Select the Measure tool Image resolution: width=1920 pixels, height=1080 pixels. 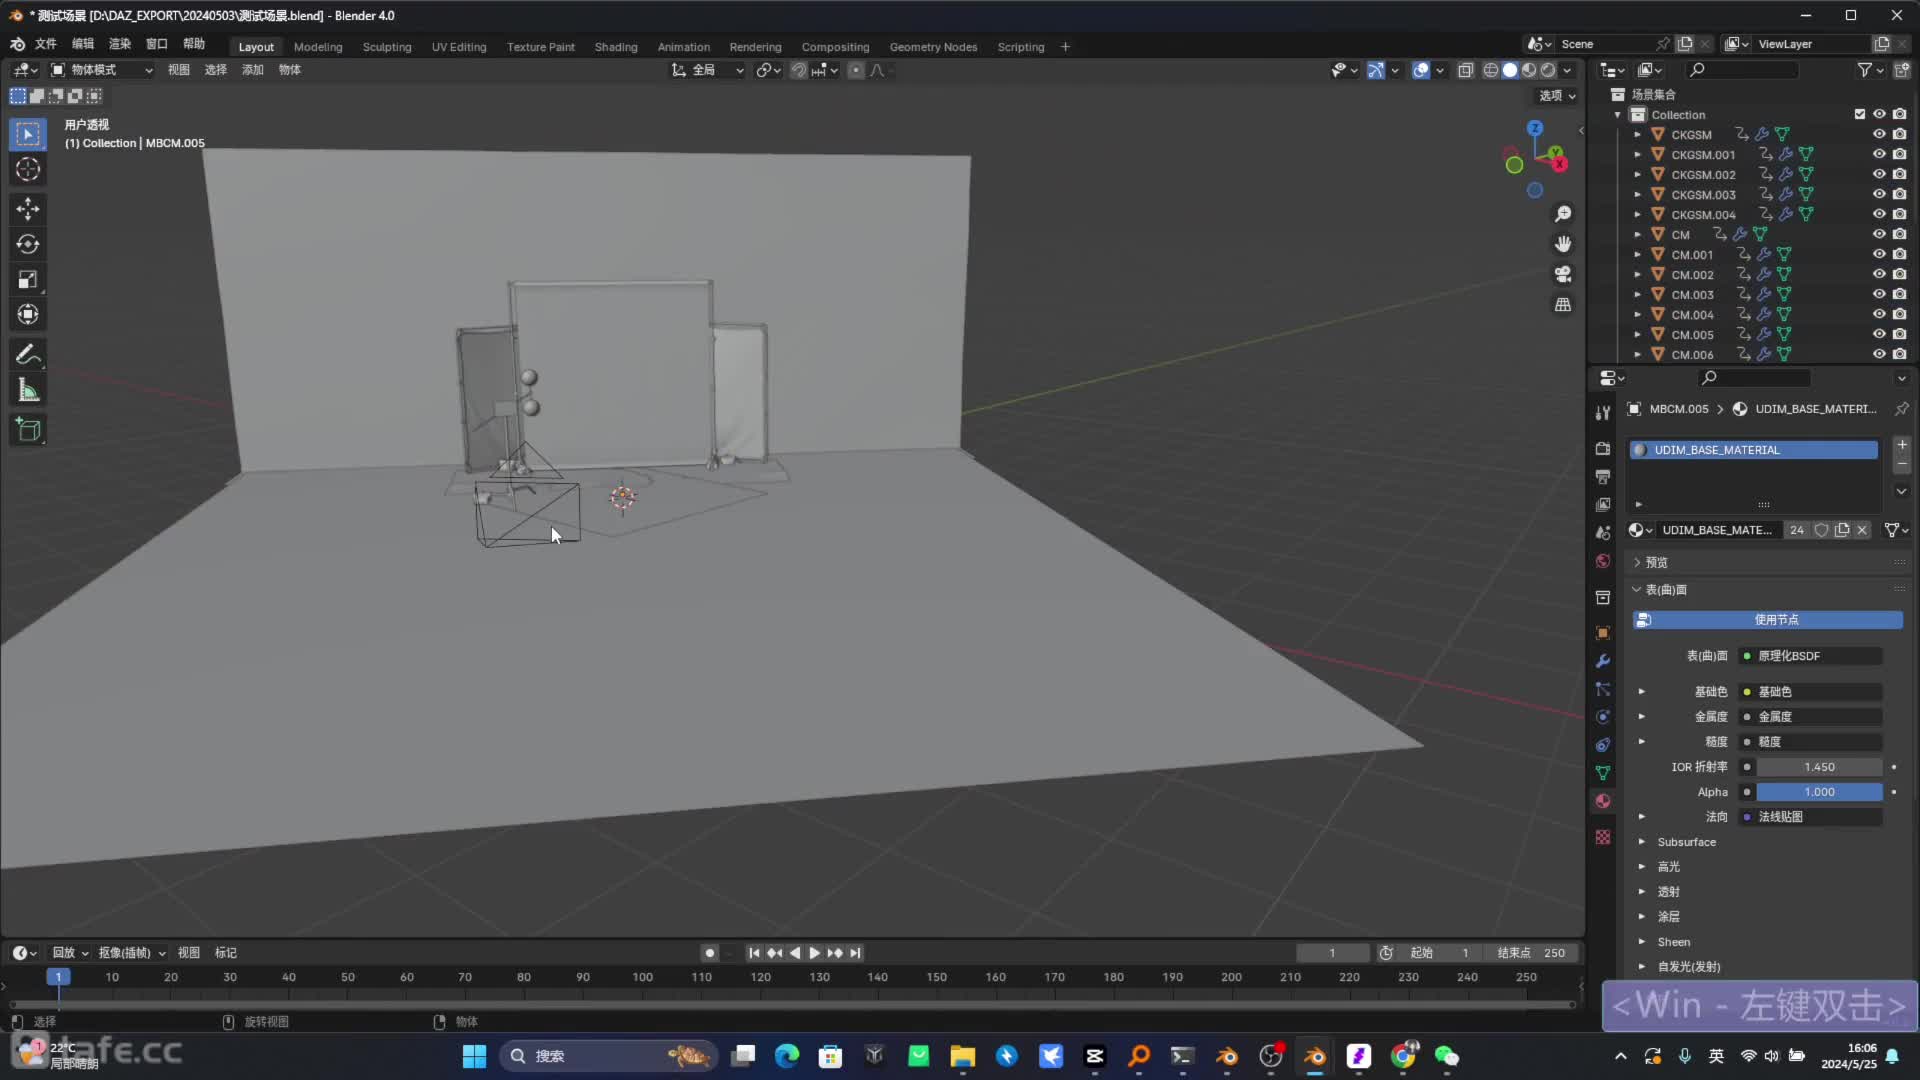click(x=28, y=391)
